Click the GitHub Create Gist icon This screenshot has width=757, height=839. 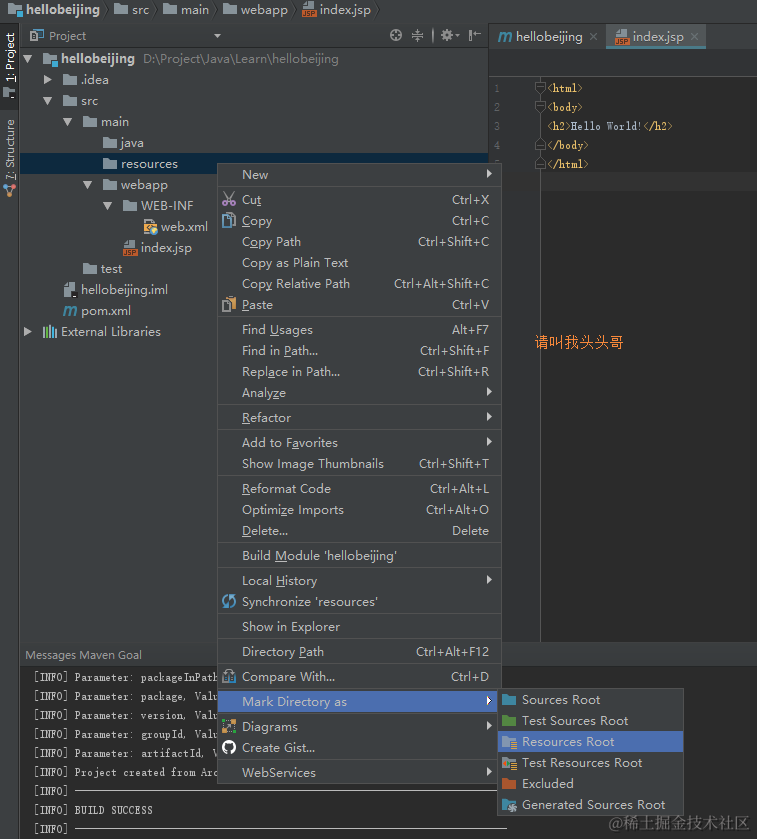point(229,748)
